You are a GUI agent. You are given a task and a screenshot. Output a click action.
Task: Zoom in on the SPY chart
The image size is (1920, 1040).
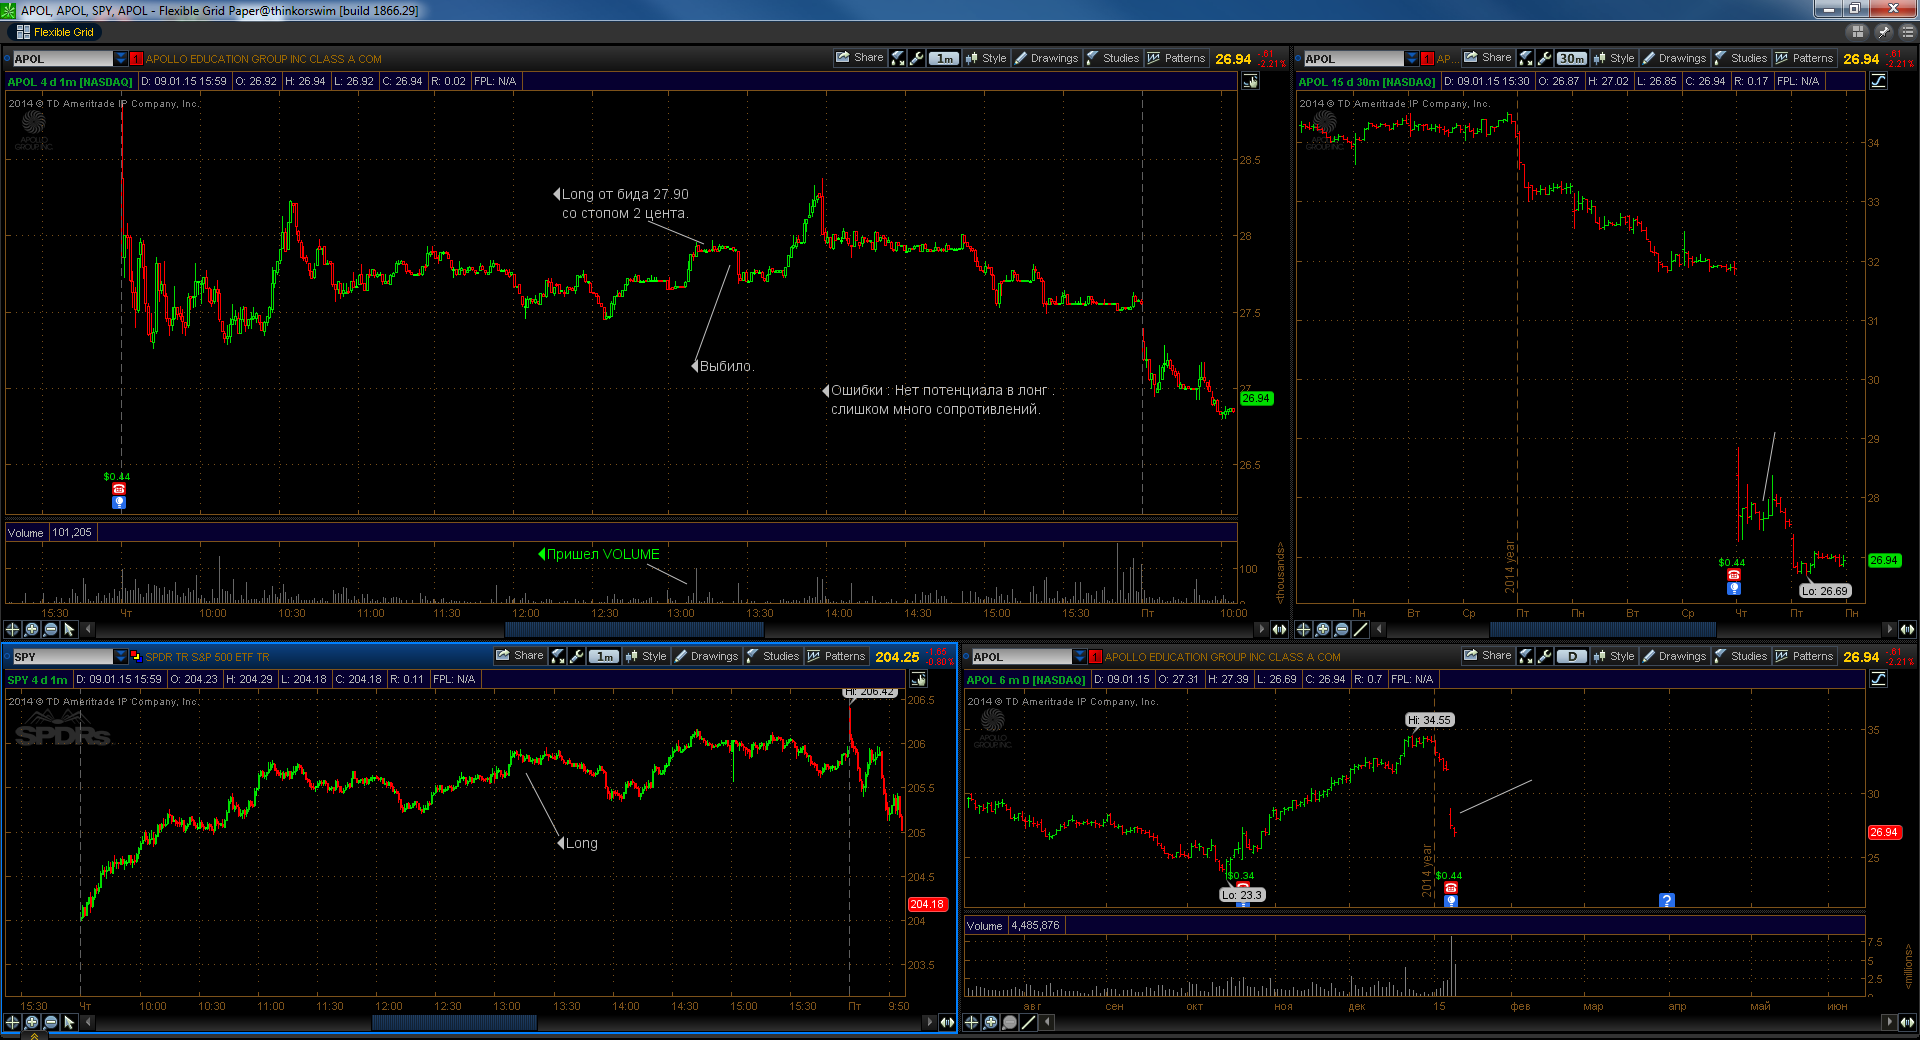31,1022
